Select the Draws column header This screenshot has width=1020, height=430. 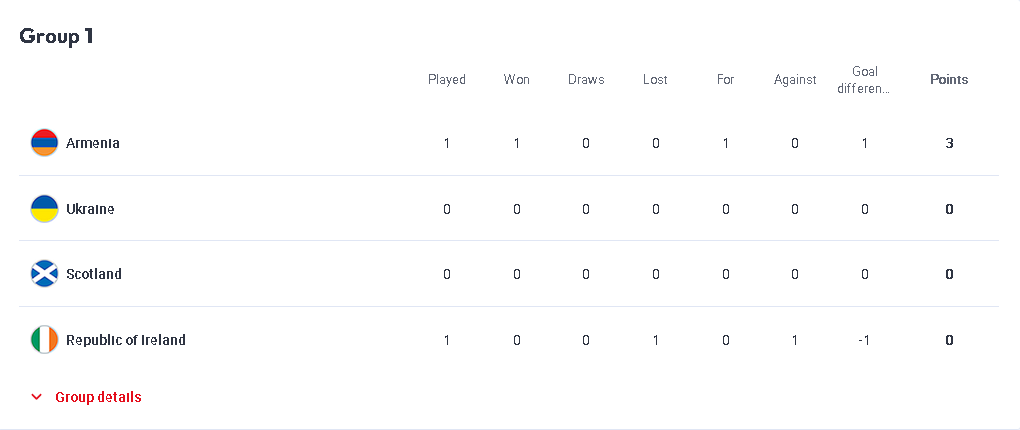click(586, 79)
